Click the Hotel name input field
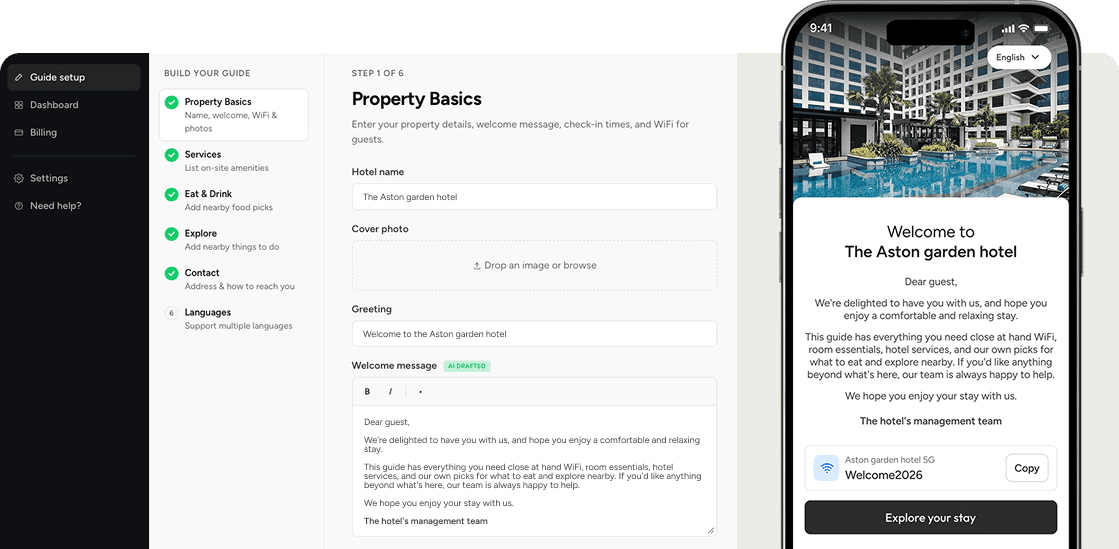1119x549 pixels. pos(535,197)
